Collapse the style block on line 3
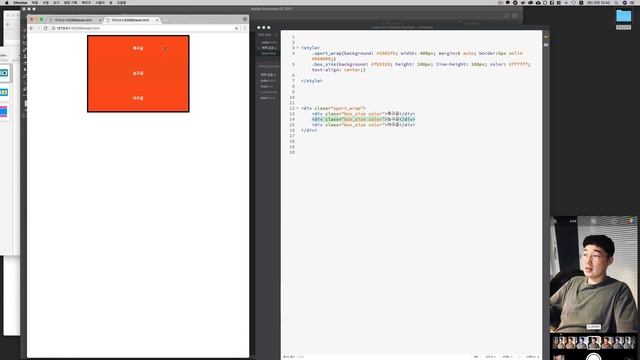 tap(297, 48)
